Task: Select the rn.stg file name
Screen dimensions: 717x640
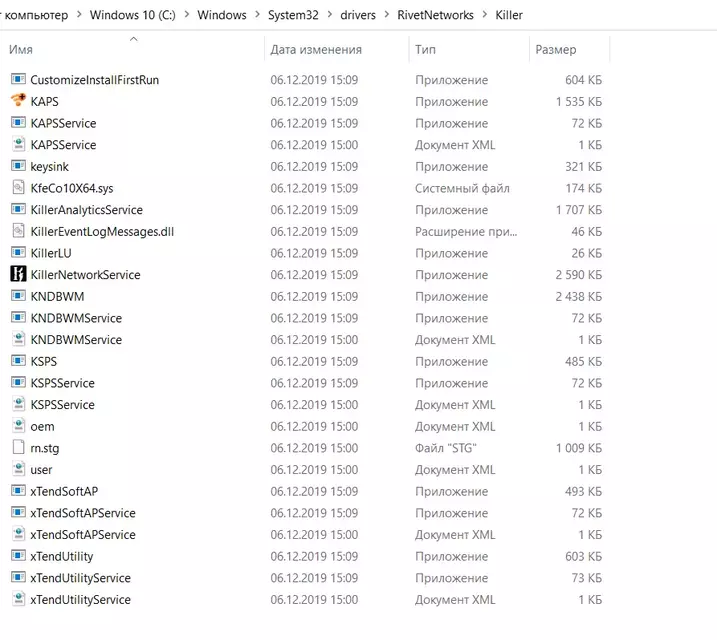Action: pyautogui.click(x=45, y=448)
